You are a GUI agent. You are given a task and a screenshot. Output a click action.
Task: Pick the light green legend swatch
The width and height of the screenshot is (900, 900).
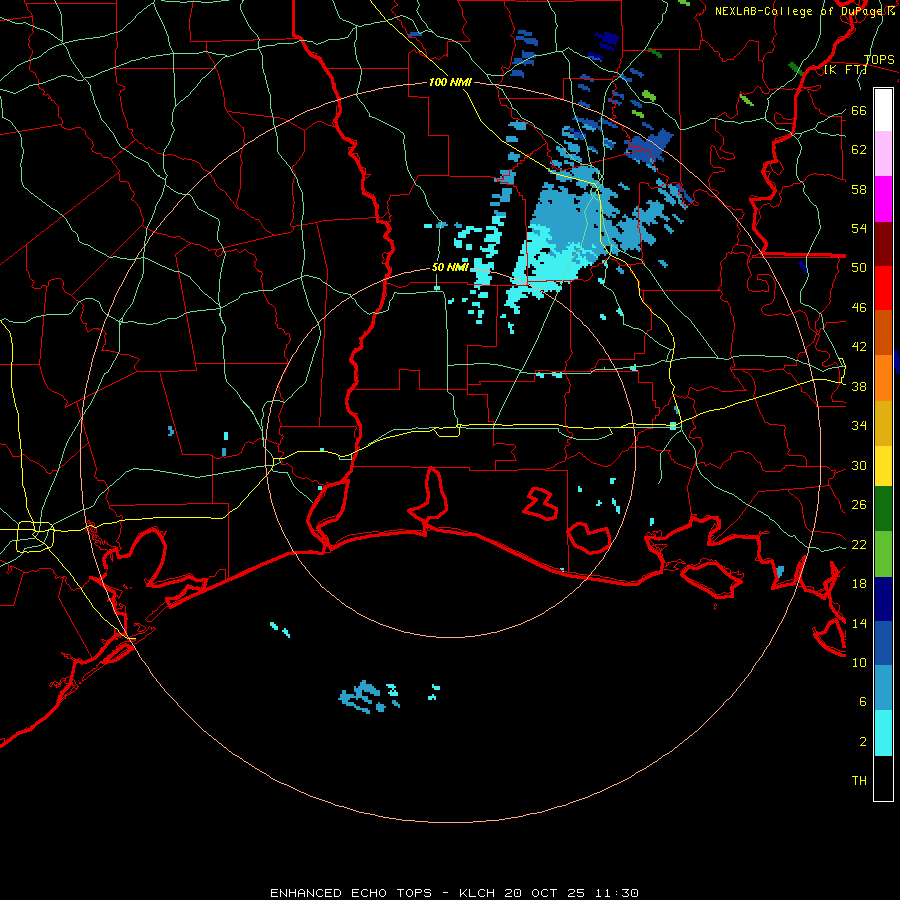[x=883, y=554]
